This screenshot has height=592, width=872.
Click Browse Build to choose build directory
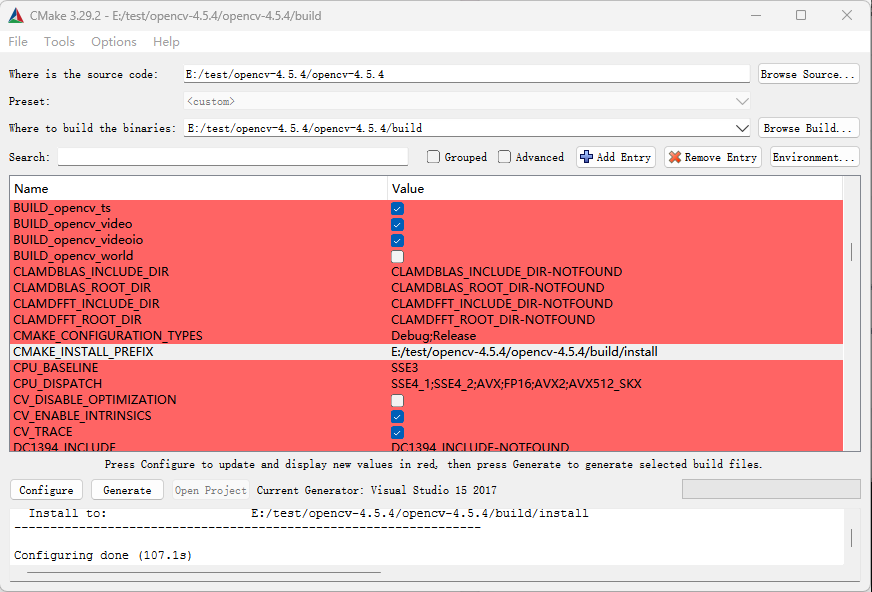(x=808, y=127)
